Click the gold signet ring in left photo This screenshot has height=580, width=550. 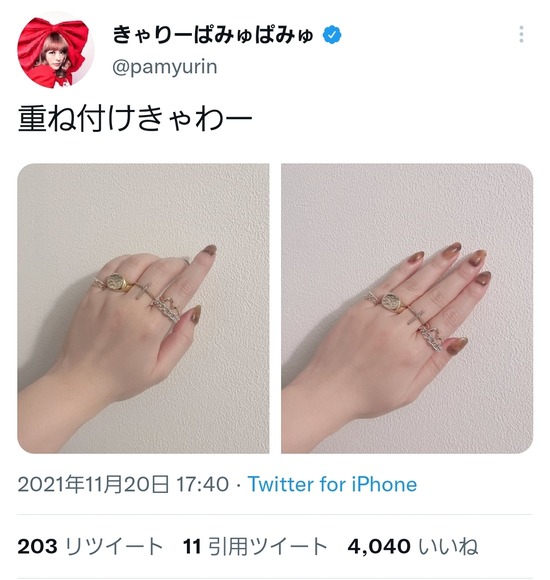tap(118, 282)
